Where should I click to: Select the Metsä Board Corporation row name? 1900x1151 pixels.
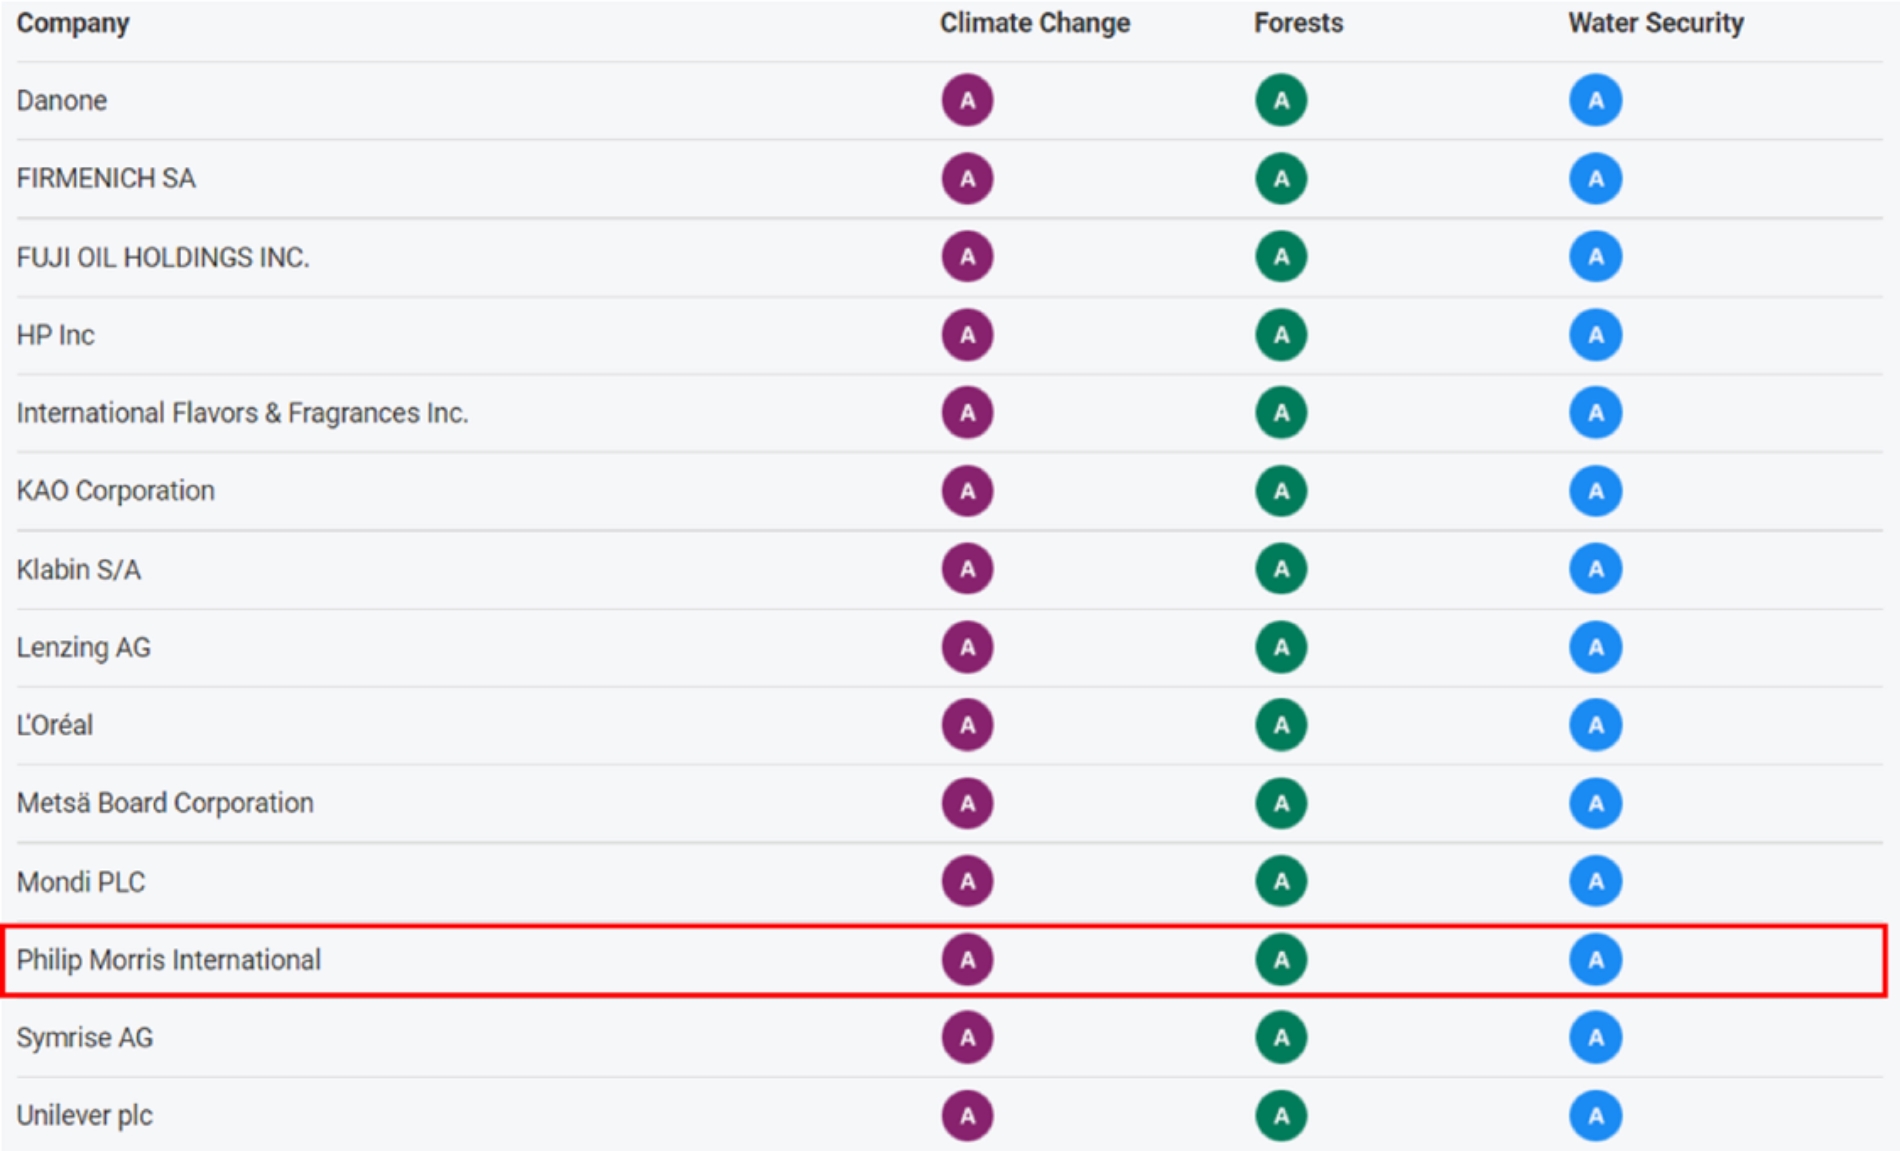click(165, 803)
